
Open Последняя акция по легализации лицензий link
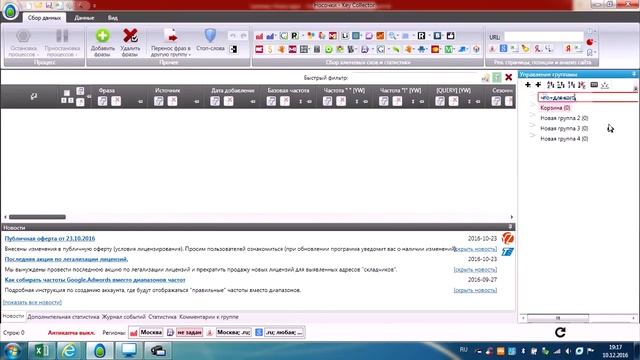pos(66,259)
